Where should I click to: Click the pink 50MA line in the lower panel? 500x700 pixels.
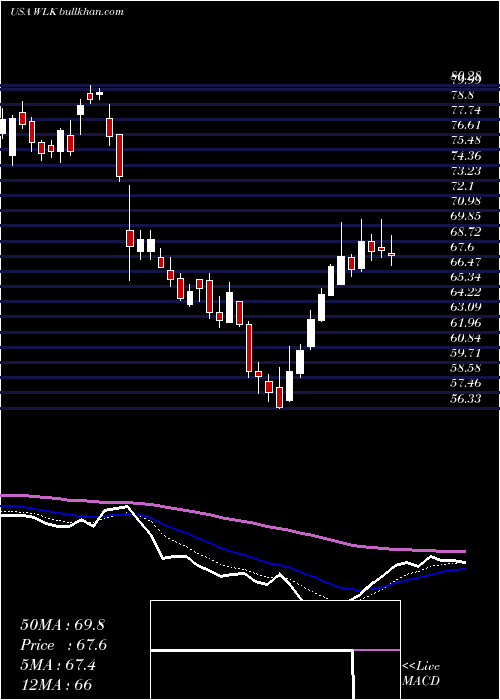click(x=232, y=519)
